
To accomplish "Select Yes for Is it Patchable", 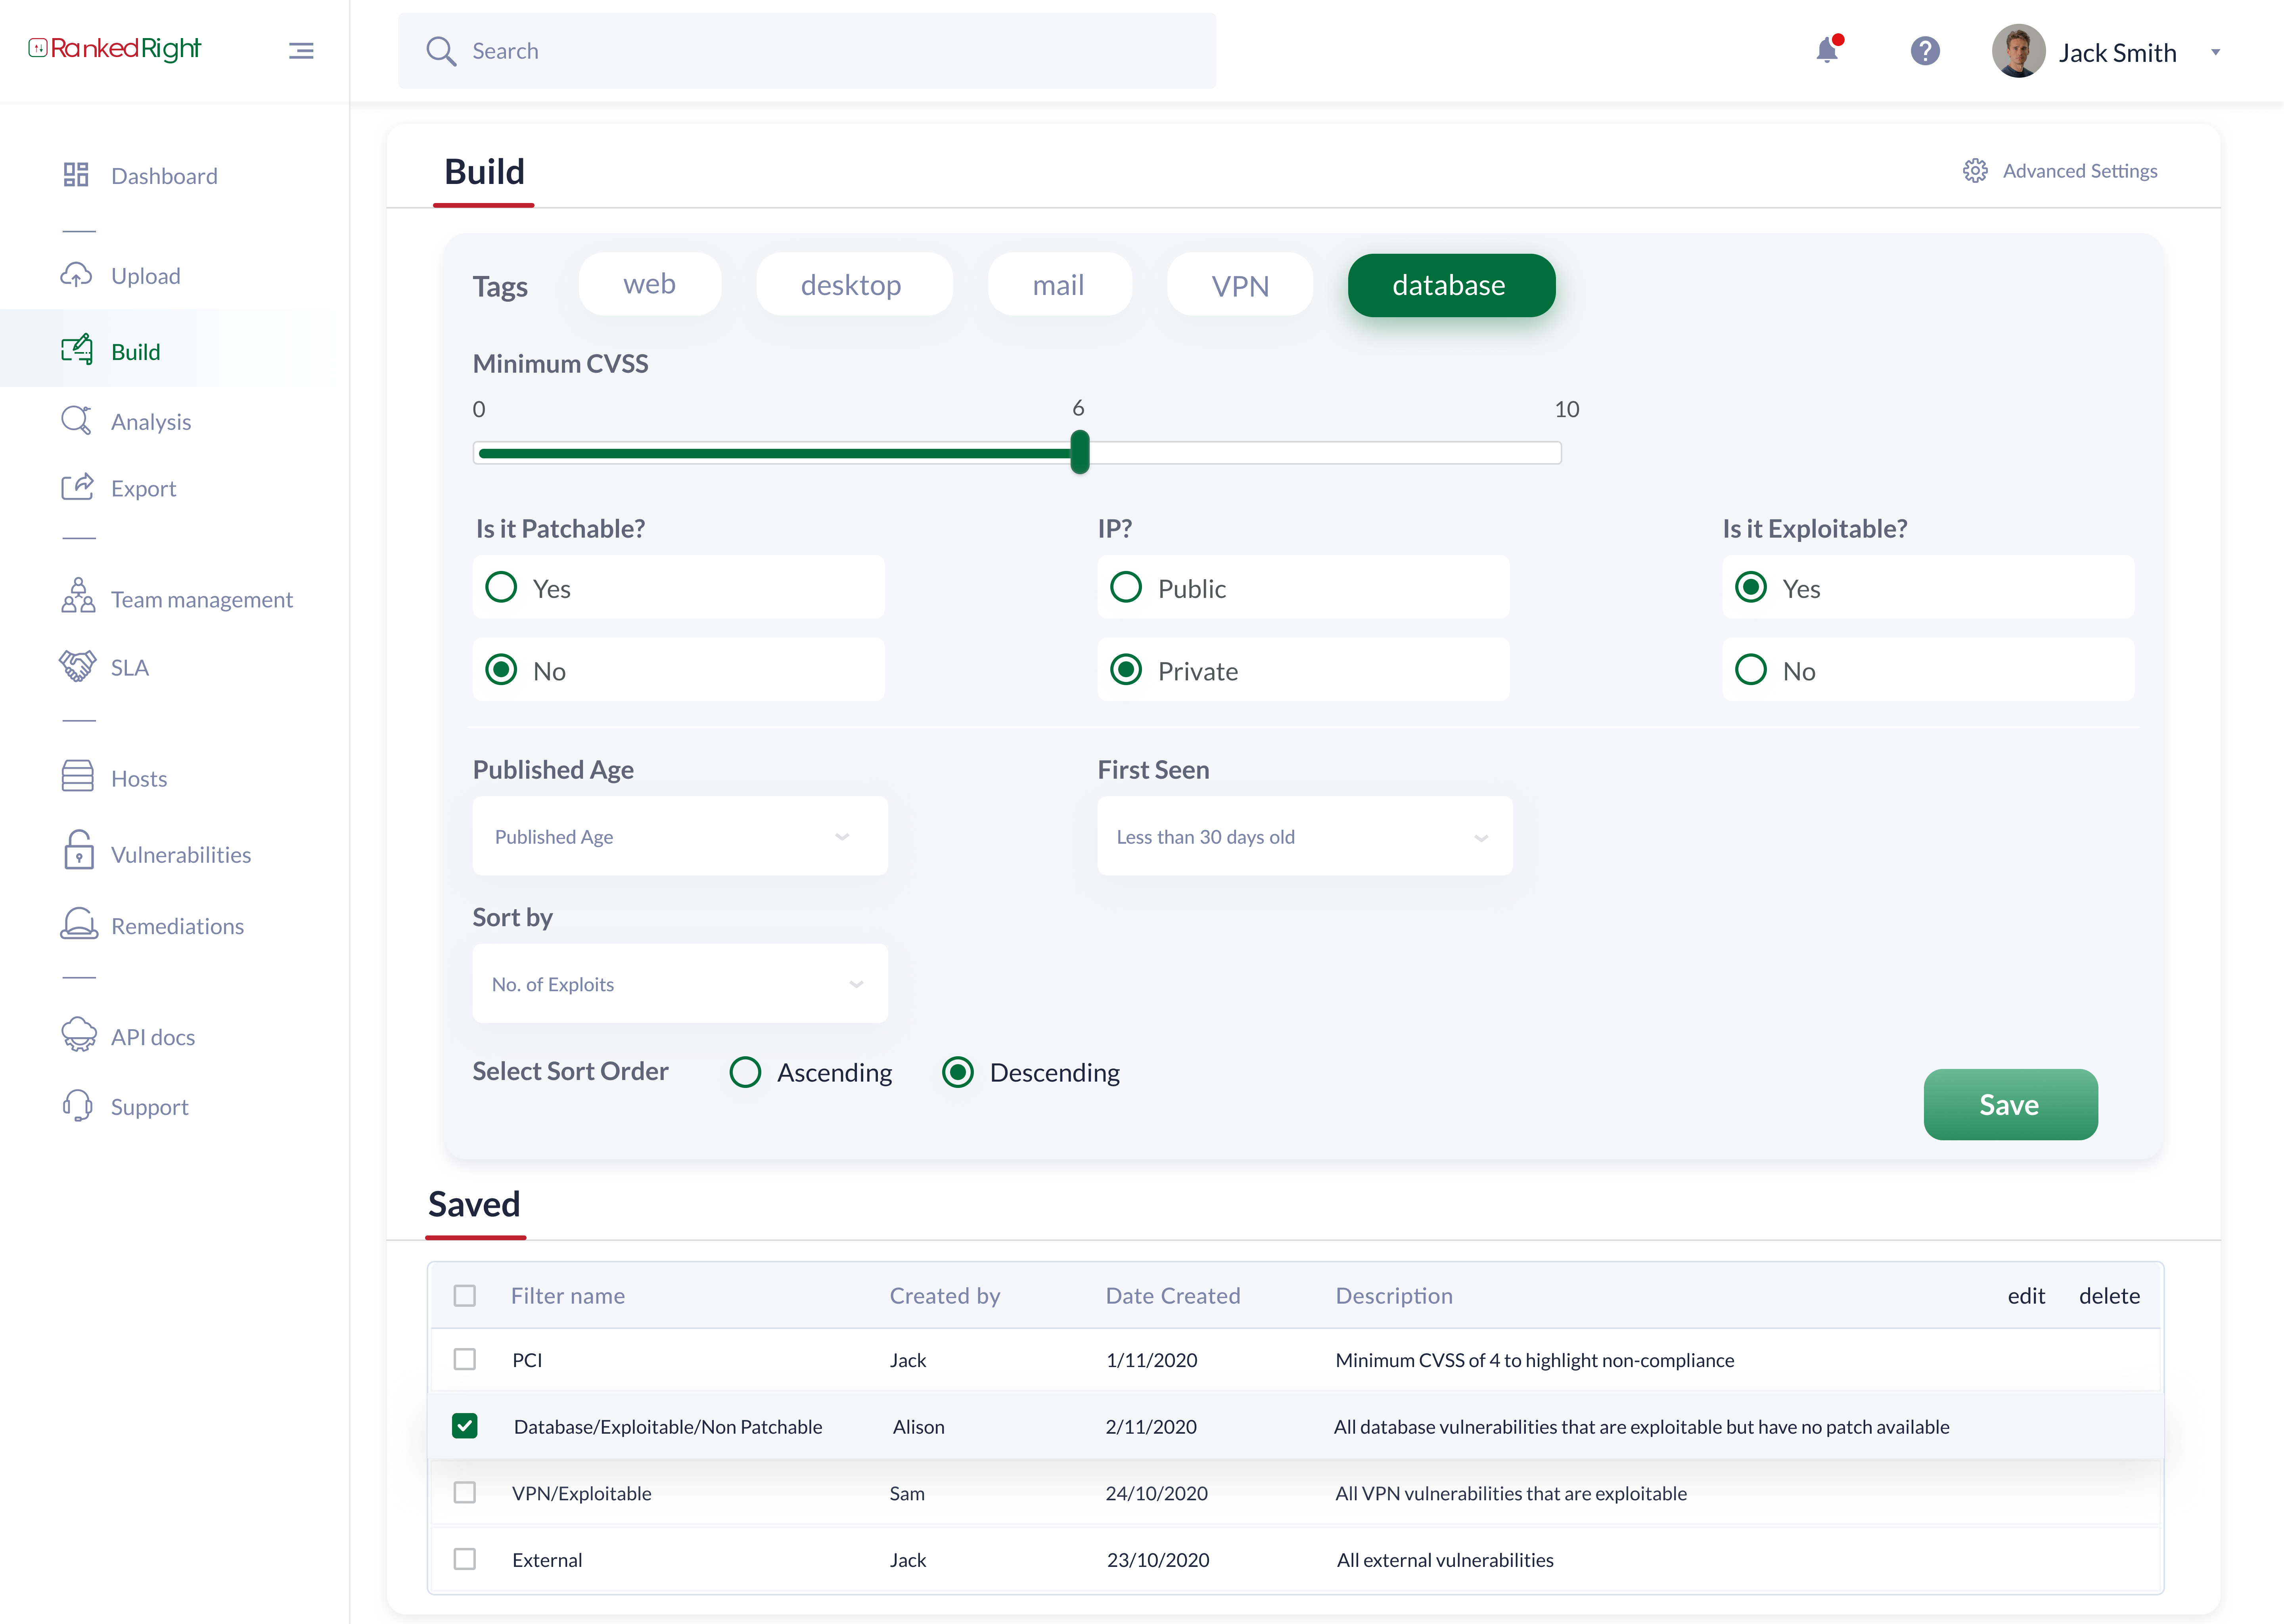I will point(501,588).
